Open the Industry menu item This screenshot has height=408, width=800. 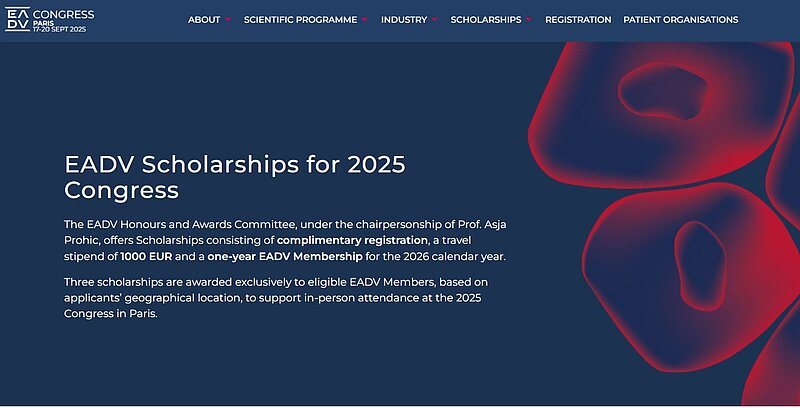[x=403, y=20]
